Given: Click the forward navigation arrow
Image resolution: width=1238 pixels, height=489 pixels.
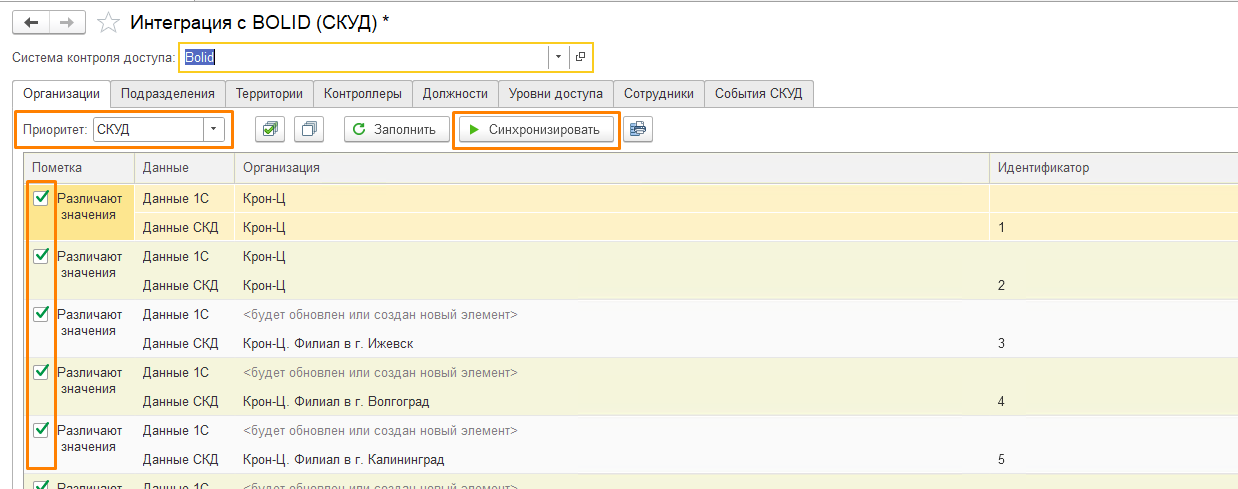Looking at the screenshot, I should click(x=67, y=22).
